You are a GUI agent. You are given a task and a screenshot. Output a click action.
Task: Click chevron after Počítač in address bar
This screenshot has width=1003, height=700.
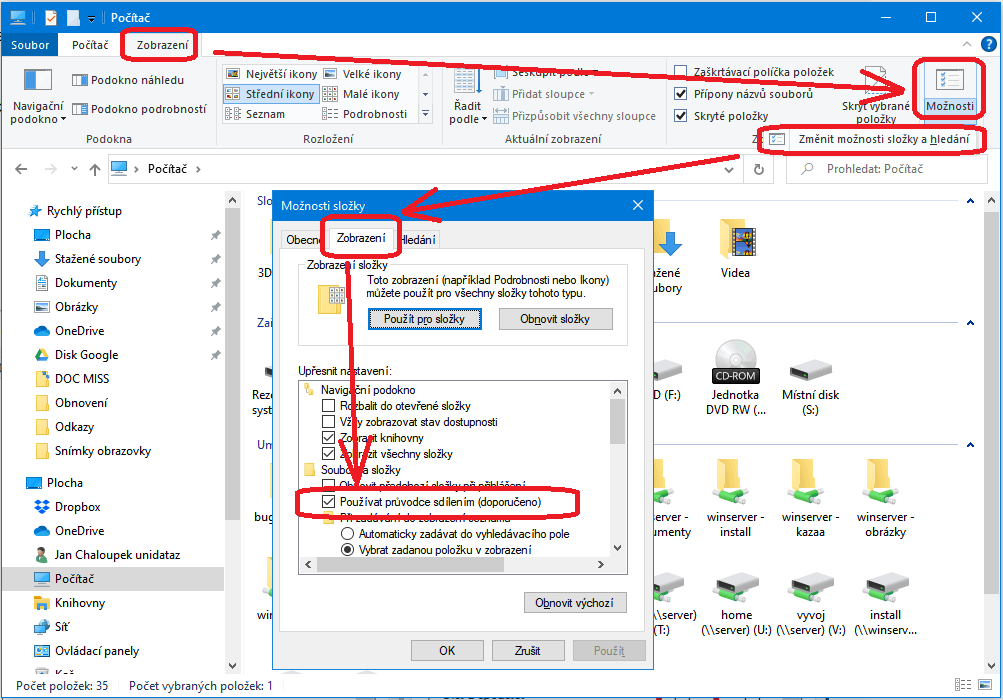(x=198, y=169)
